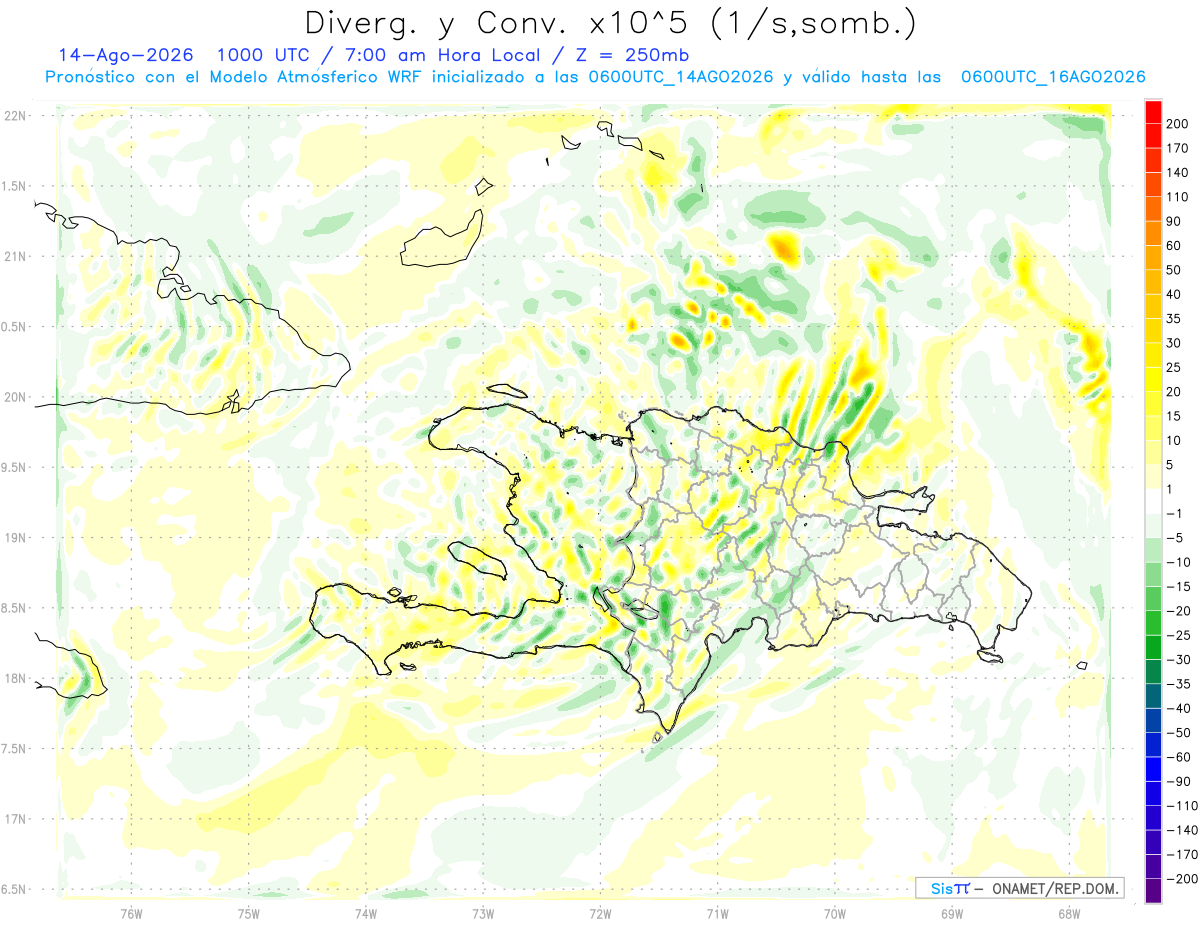Click the colorbar value '40'

click(x=1174, y=295)
